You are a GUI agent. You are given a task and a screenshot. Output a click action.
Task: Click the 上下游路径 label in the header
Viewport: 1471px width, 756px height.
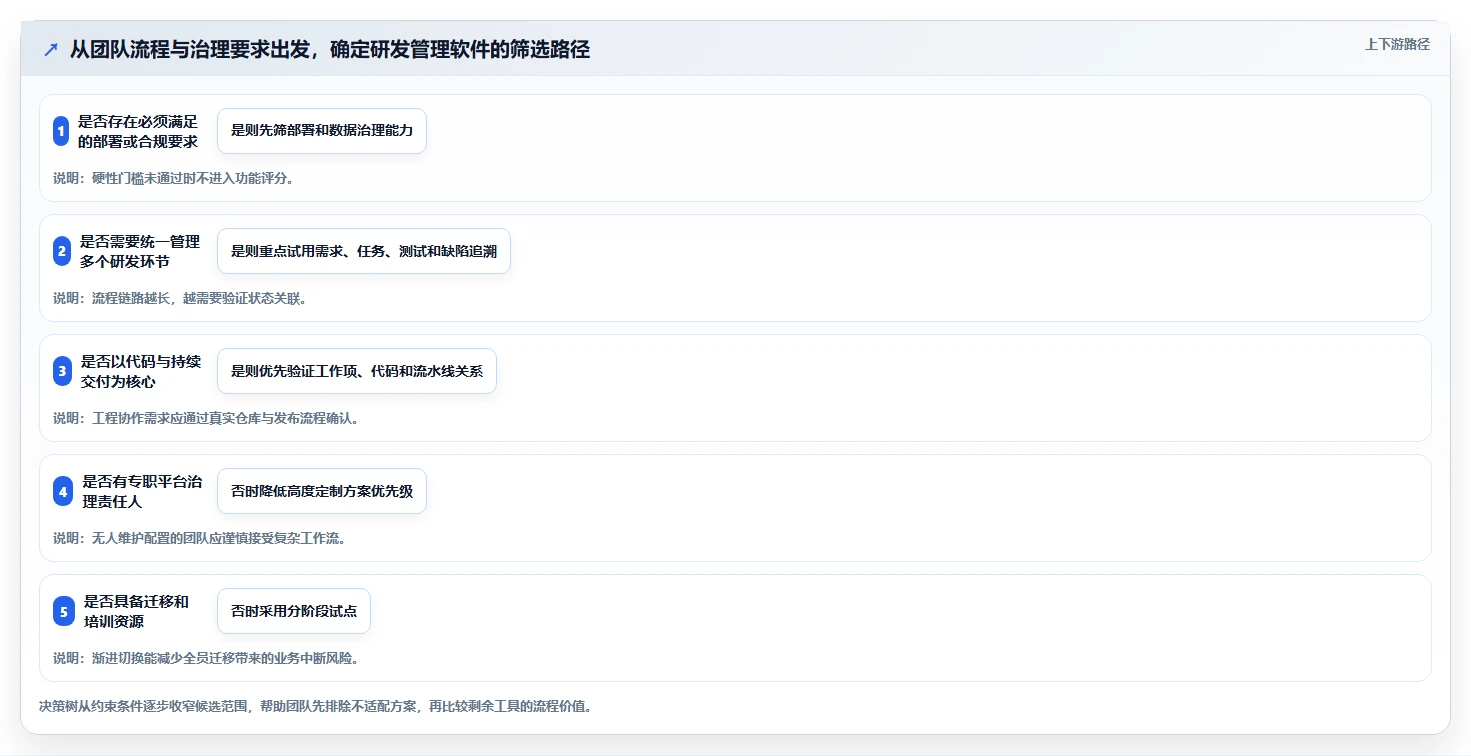click(x=1397, y=44)
